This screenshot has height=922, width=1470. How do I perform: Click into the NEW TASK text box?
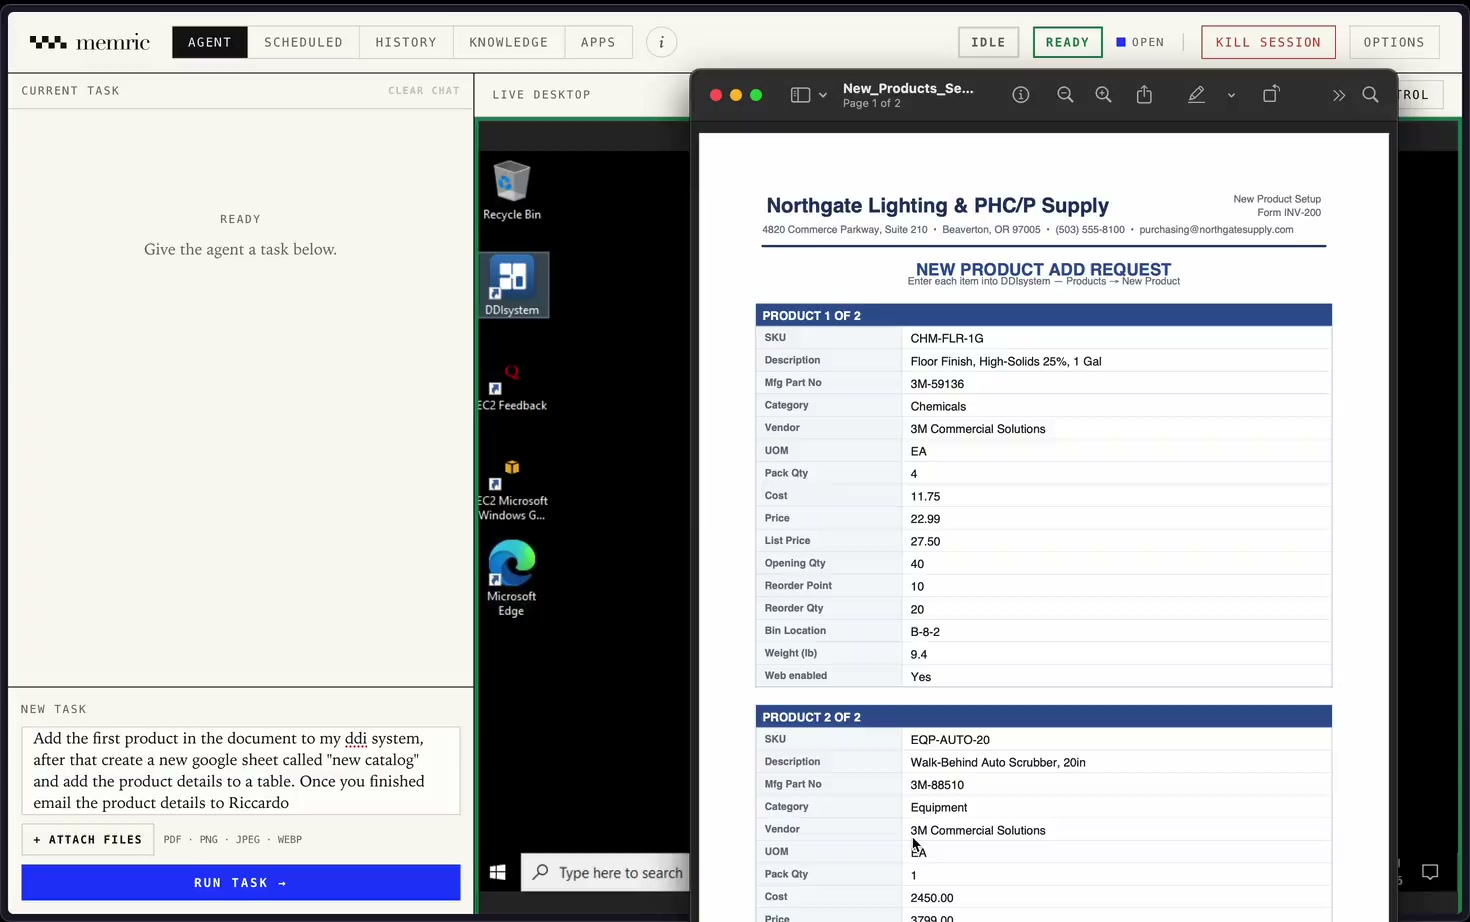point(241,770)
